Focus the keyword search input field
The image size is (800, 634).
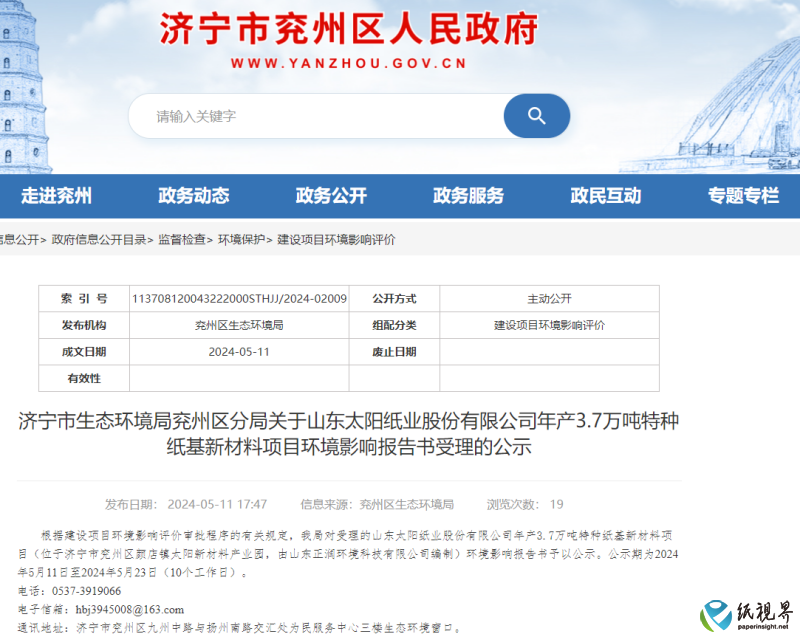(316, 116)
